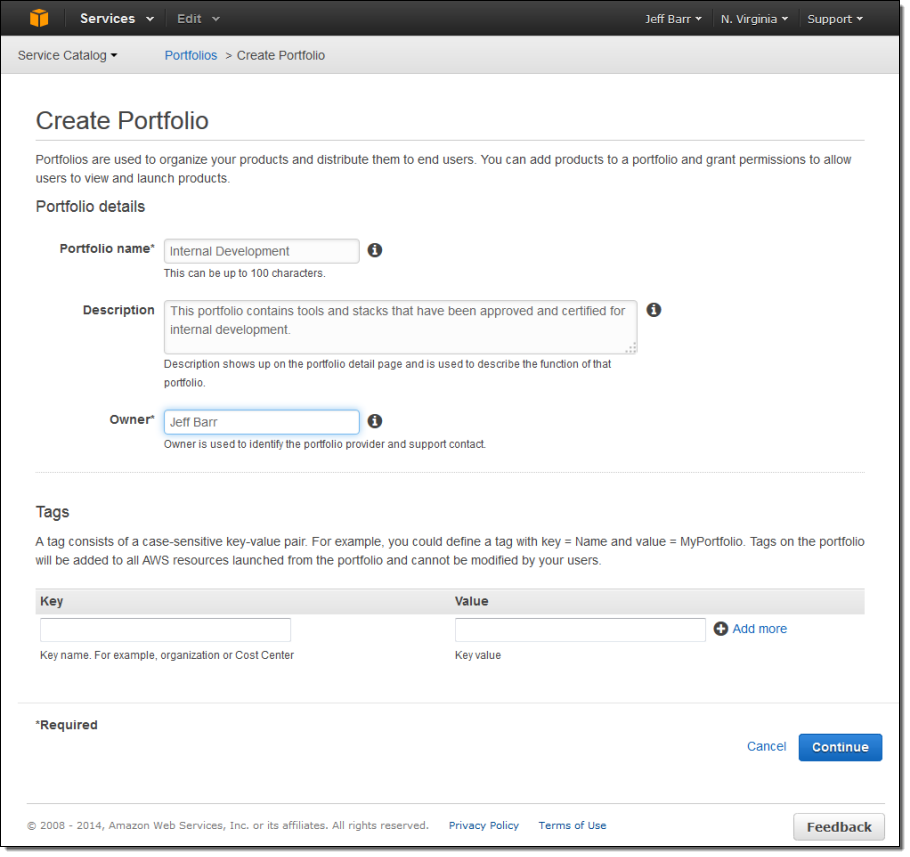Open the Feedback button
910x857 pixels.
pyautogui.click(x=838, y=827)
